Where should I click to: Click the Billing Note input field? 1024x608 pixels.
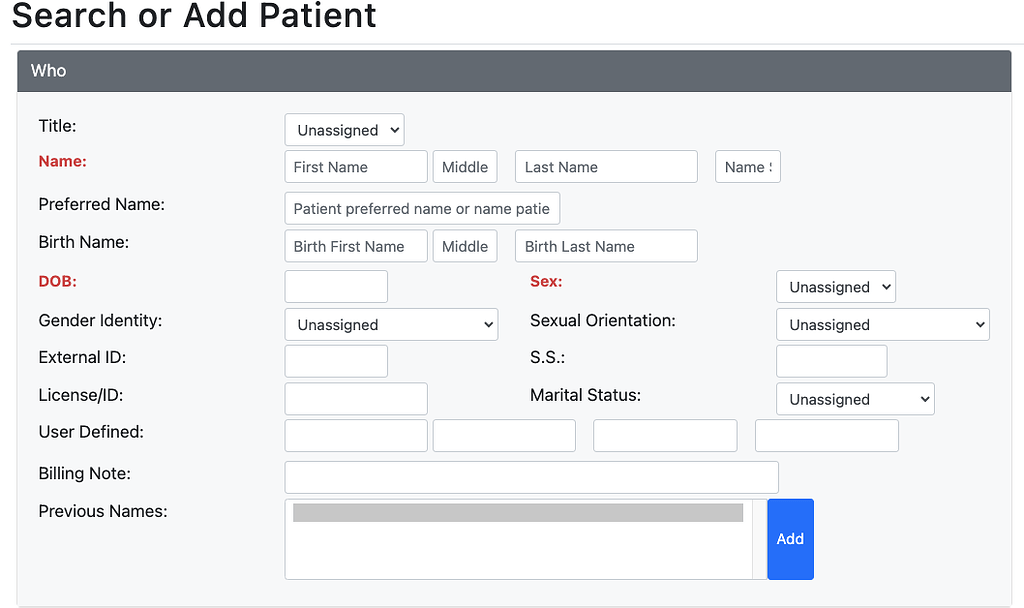pos(531,477)
